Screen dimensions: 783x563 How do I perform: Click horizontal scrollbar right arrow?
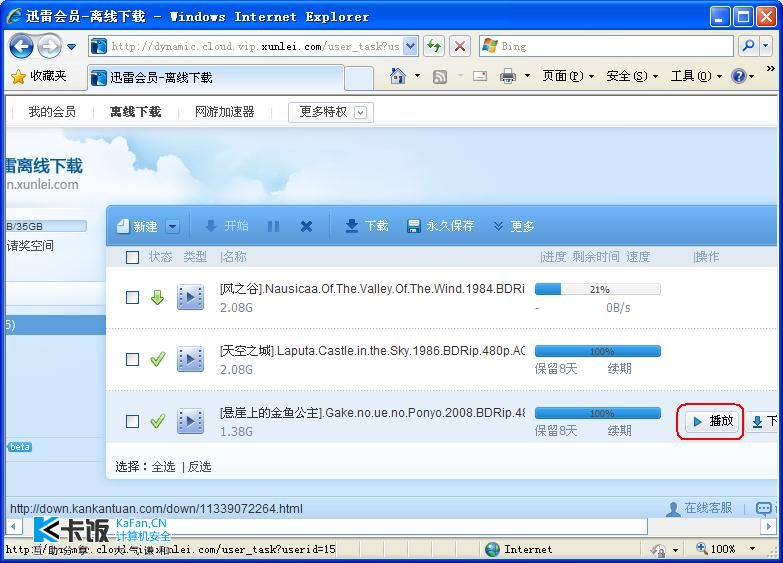pyautogui.click(x=769, y=526)
